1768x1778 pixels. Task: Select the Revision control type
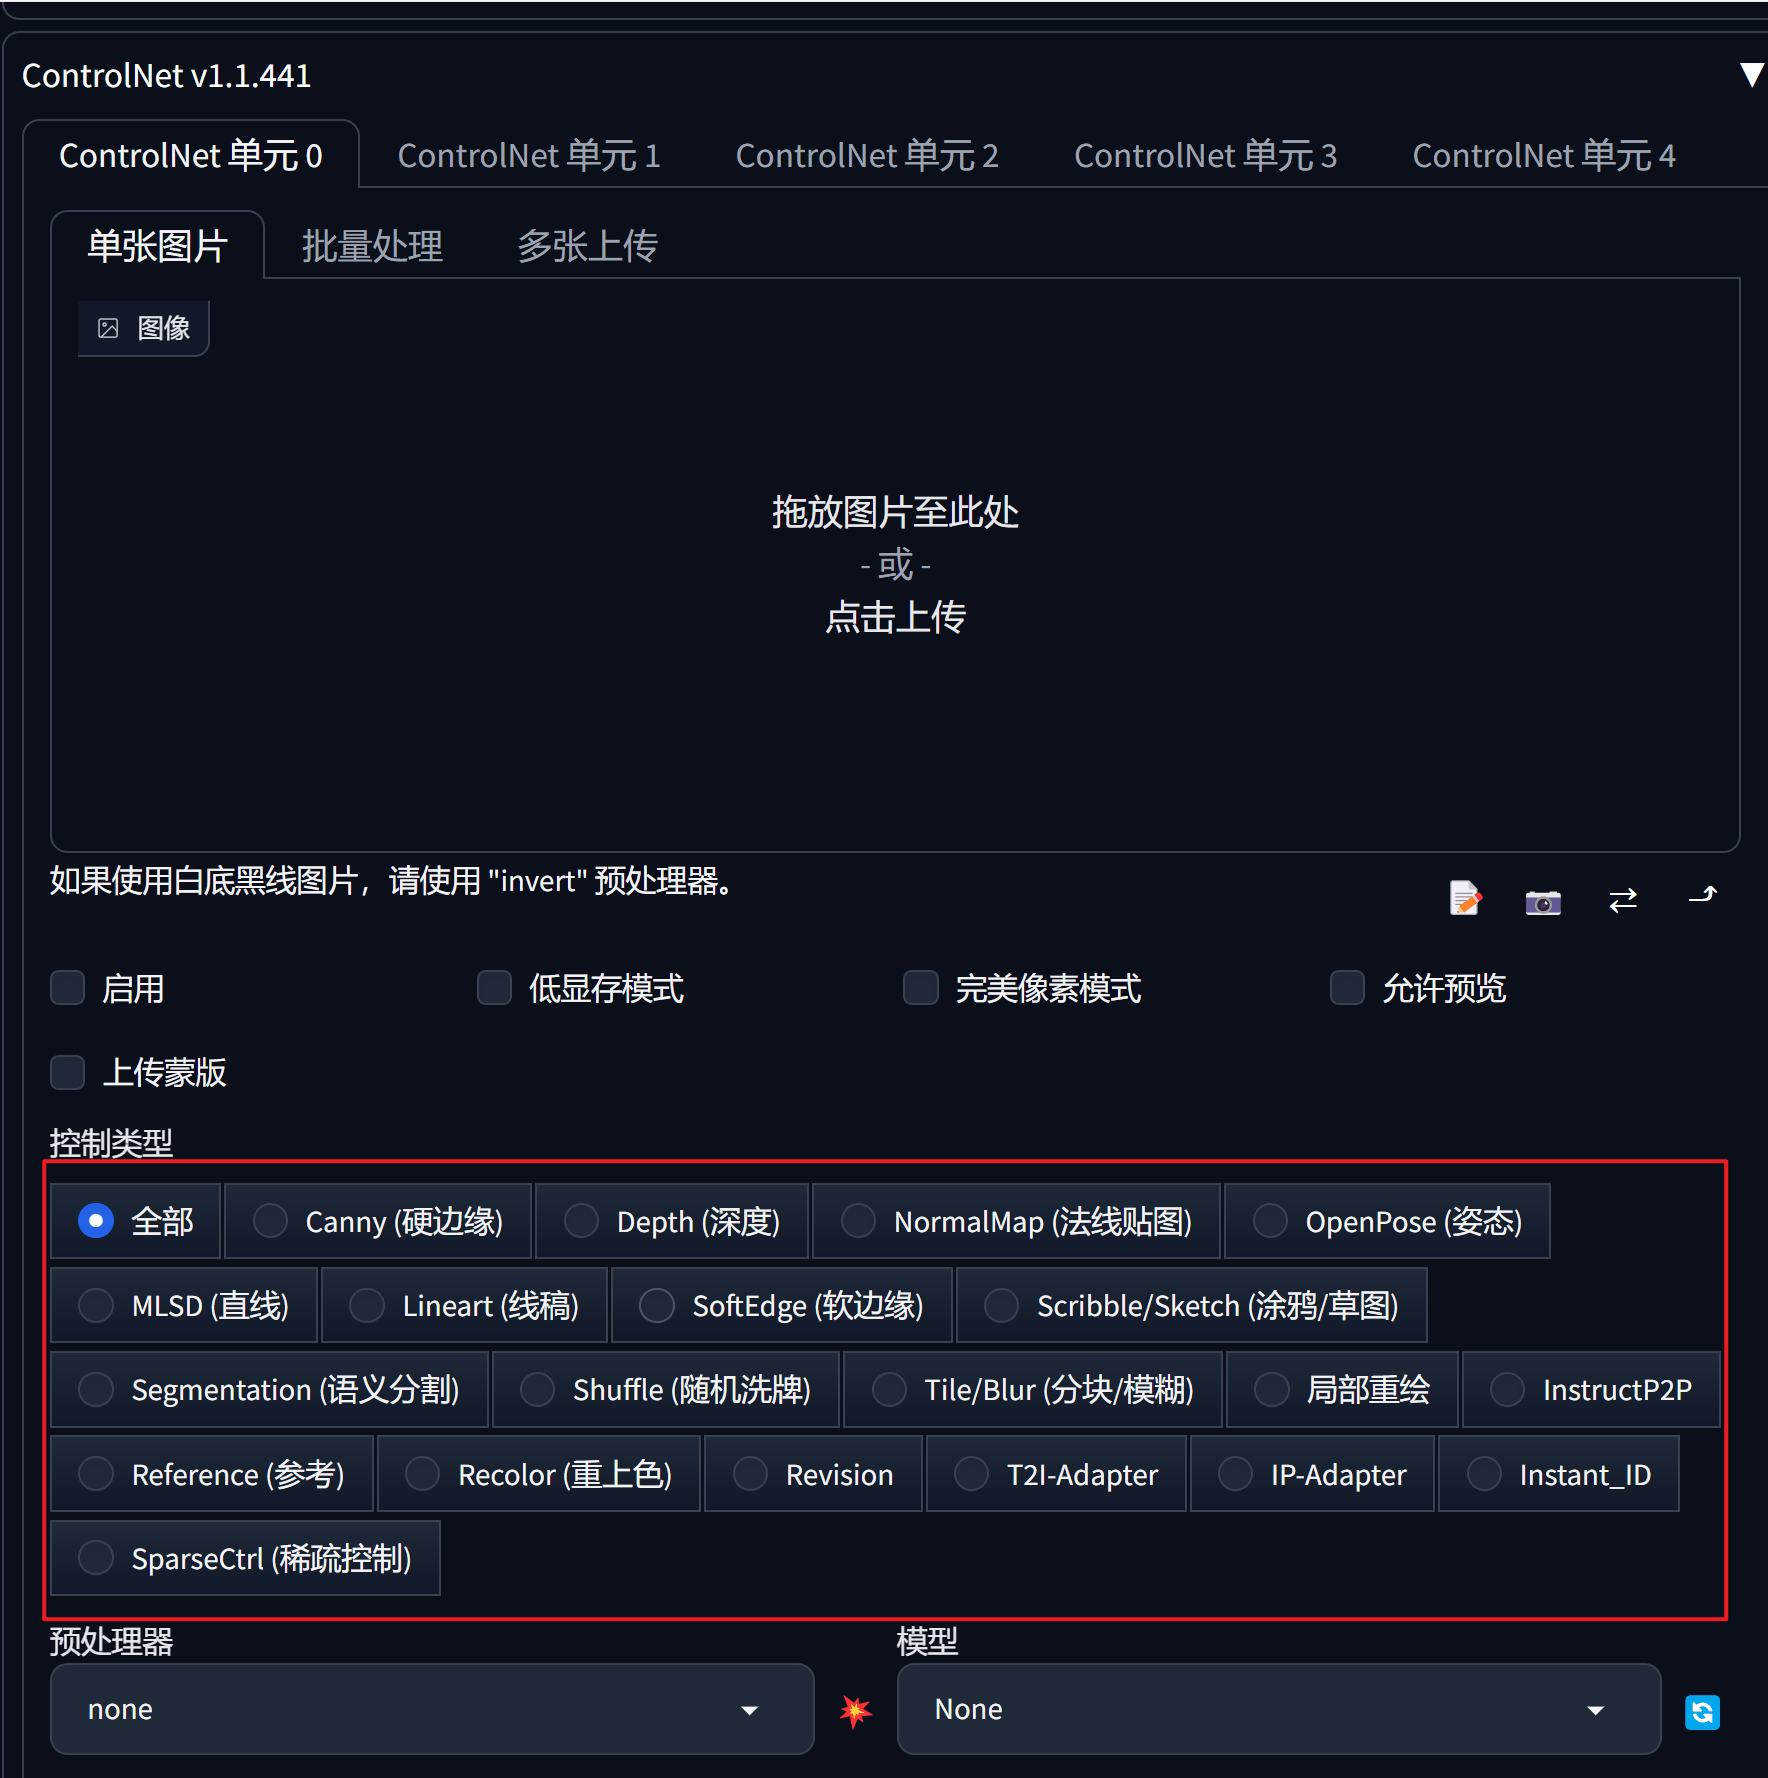tap(813, 1474)
